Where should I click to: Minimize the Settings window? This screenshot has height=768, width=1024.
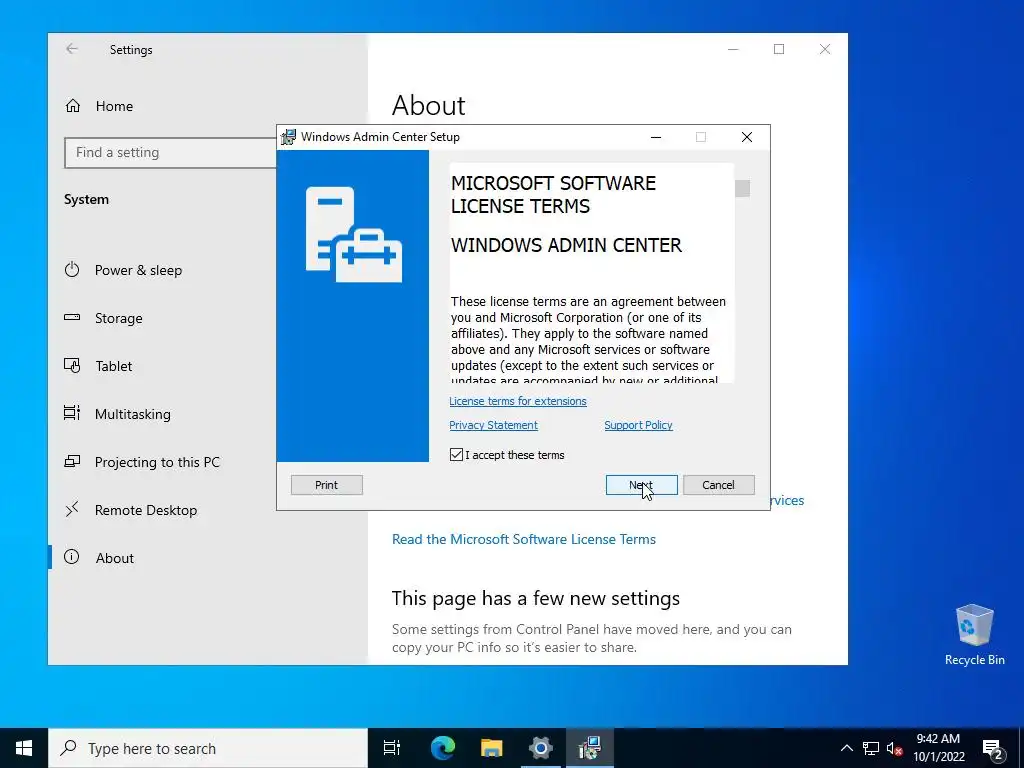pos(733,49)
